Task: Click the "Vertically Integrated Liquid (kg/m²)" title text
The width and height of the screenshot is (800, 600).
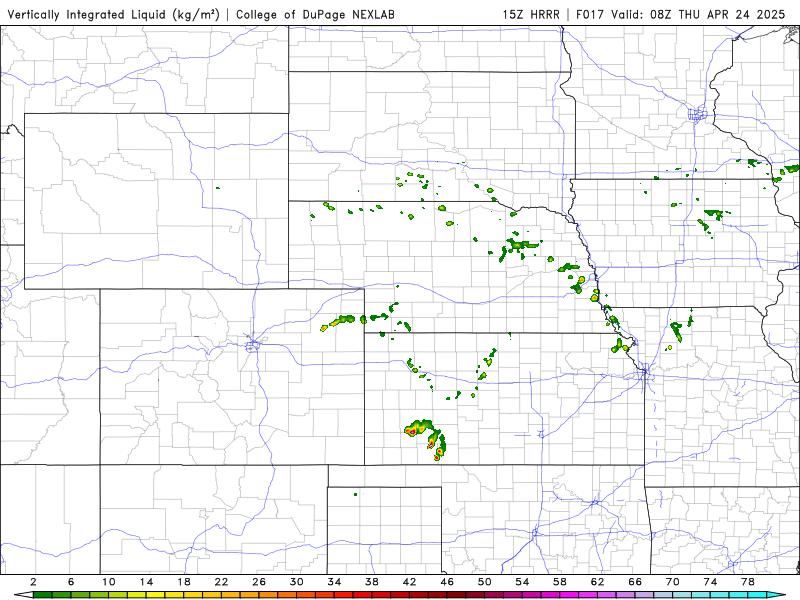Action: 113,14
